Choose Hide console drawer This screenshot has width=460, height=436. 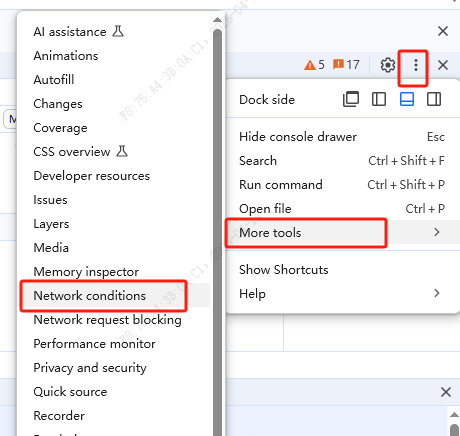point(343,137)
